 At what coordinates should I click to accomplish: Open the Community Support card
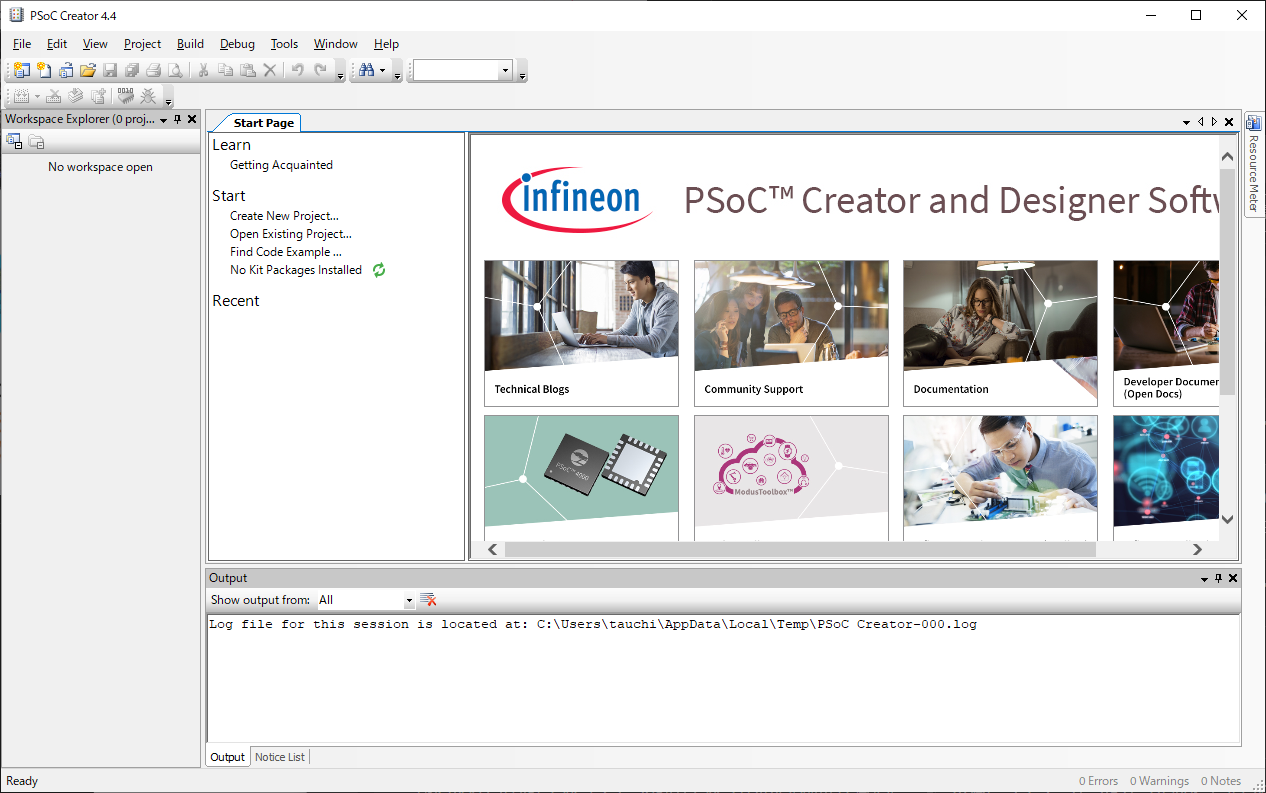(x=791, y=333)
